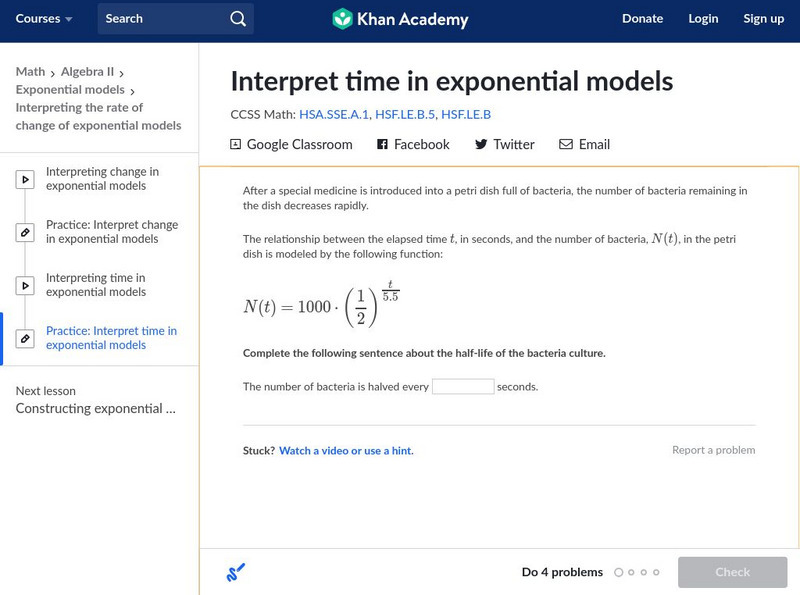
Task: Select Practice: Interpret change in exponential models
Action: click(x=111, y=232)
